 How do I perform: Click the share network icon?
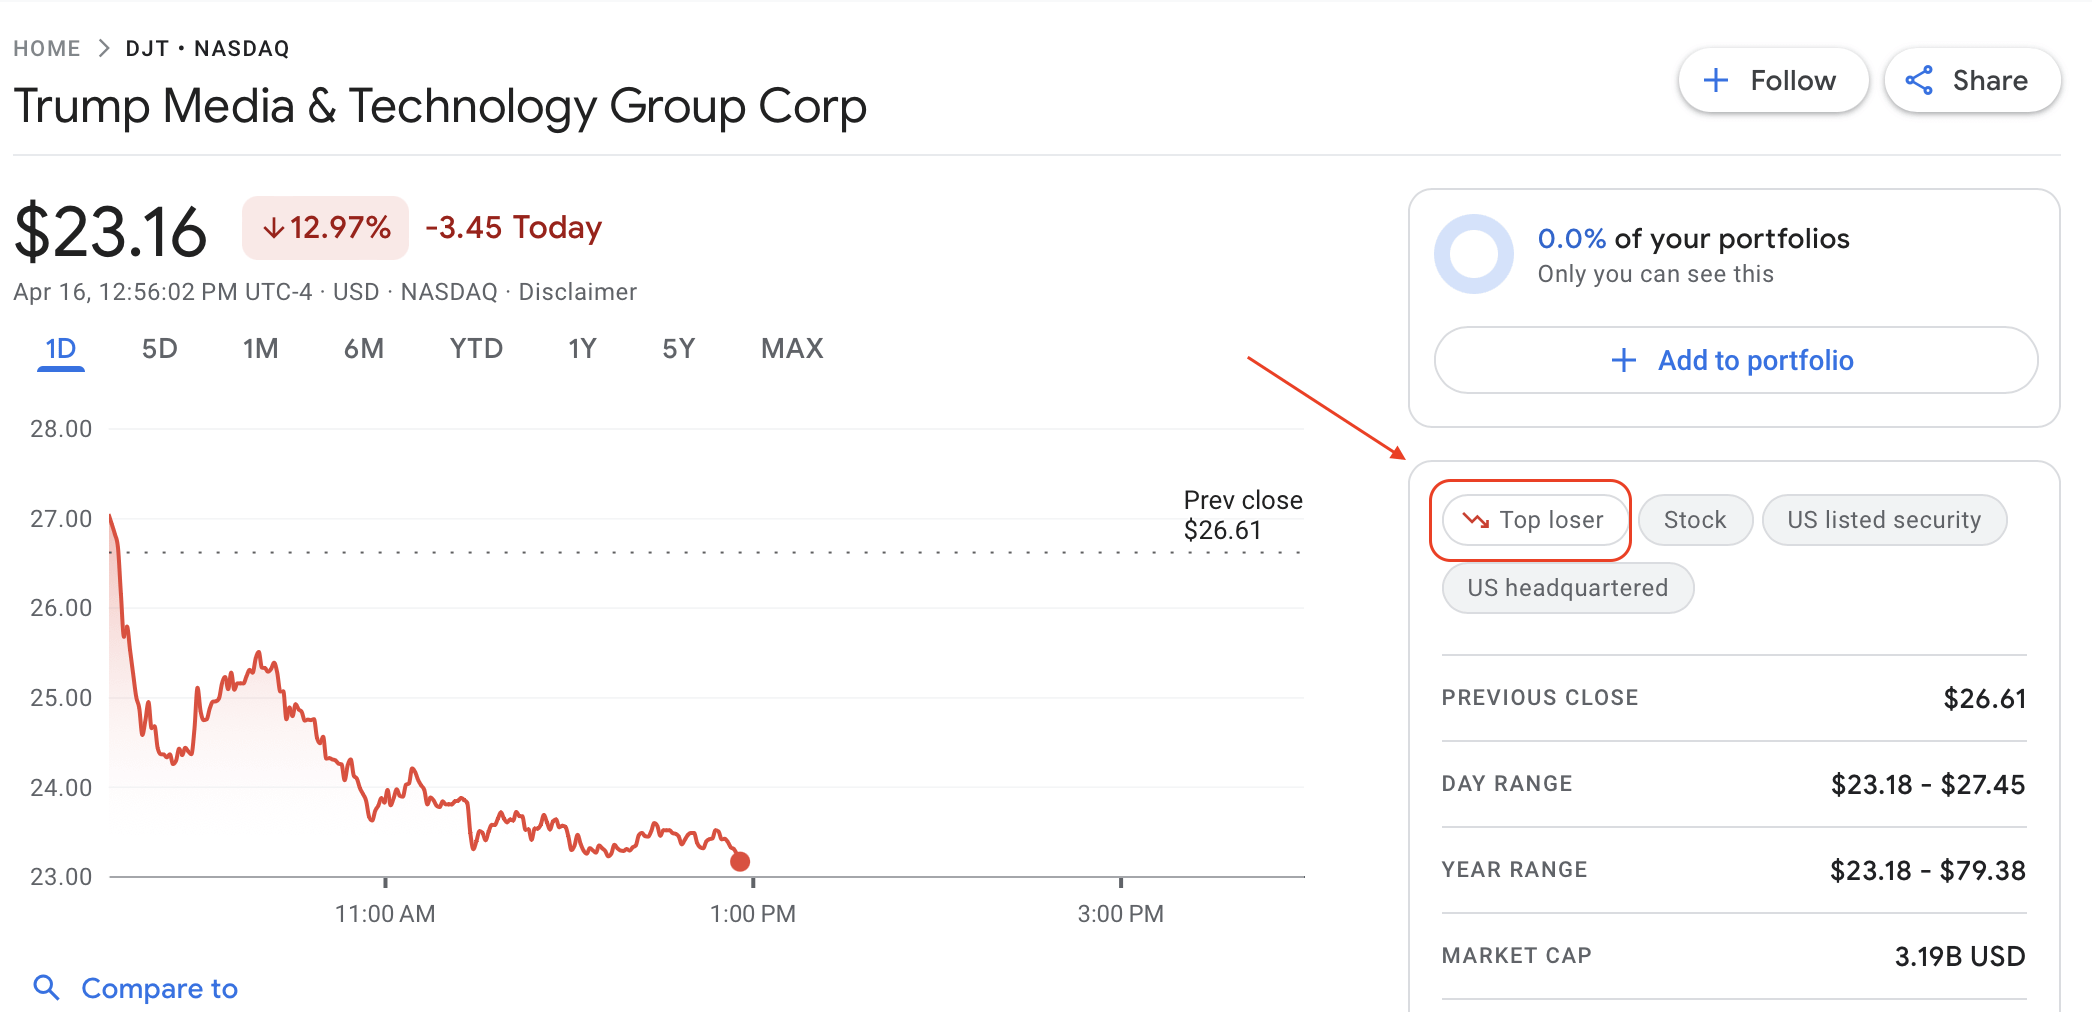pyautogui.click(x=1919, y=80)
